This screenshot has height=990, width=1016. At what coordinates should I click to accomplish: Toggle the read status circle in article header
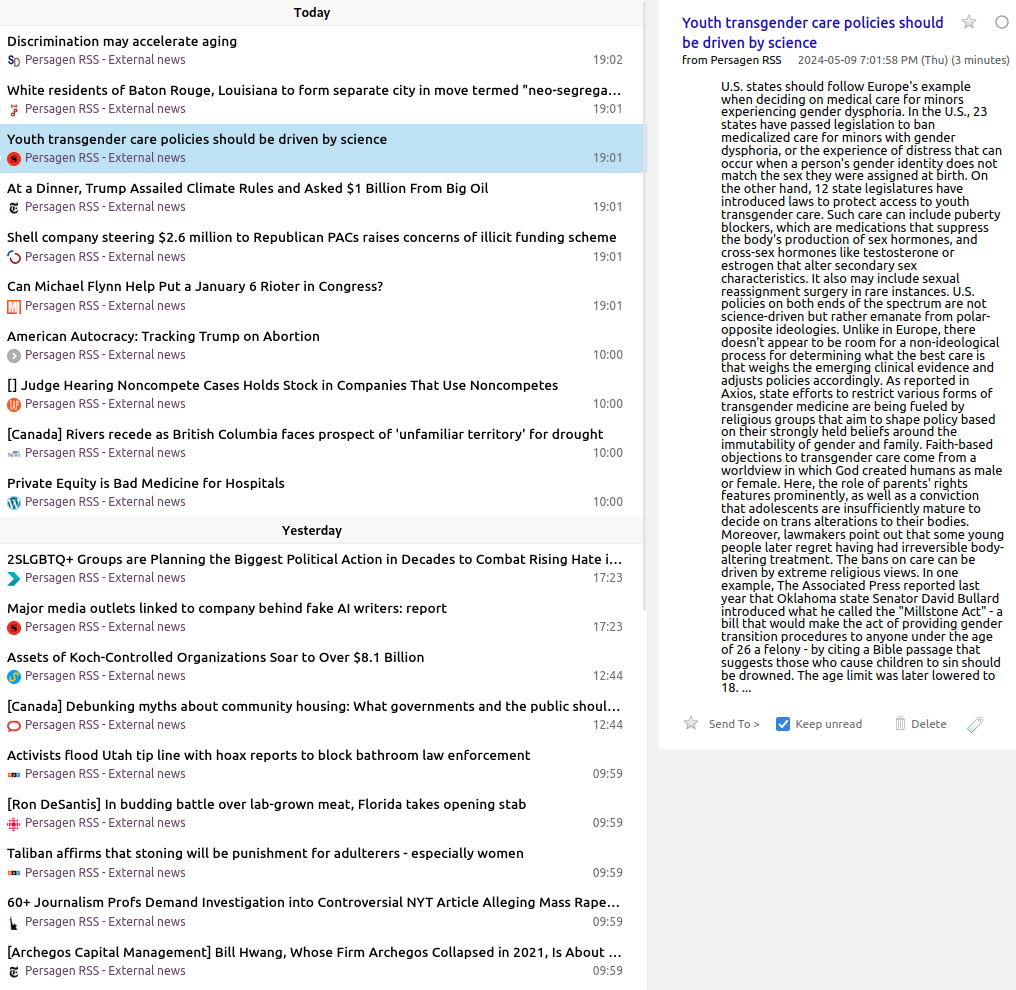click(1002, 23)
